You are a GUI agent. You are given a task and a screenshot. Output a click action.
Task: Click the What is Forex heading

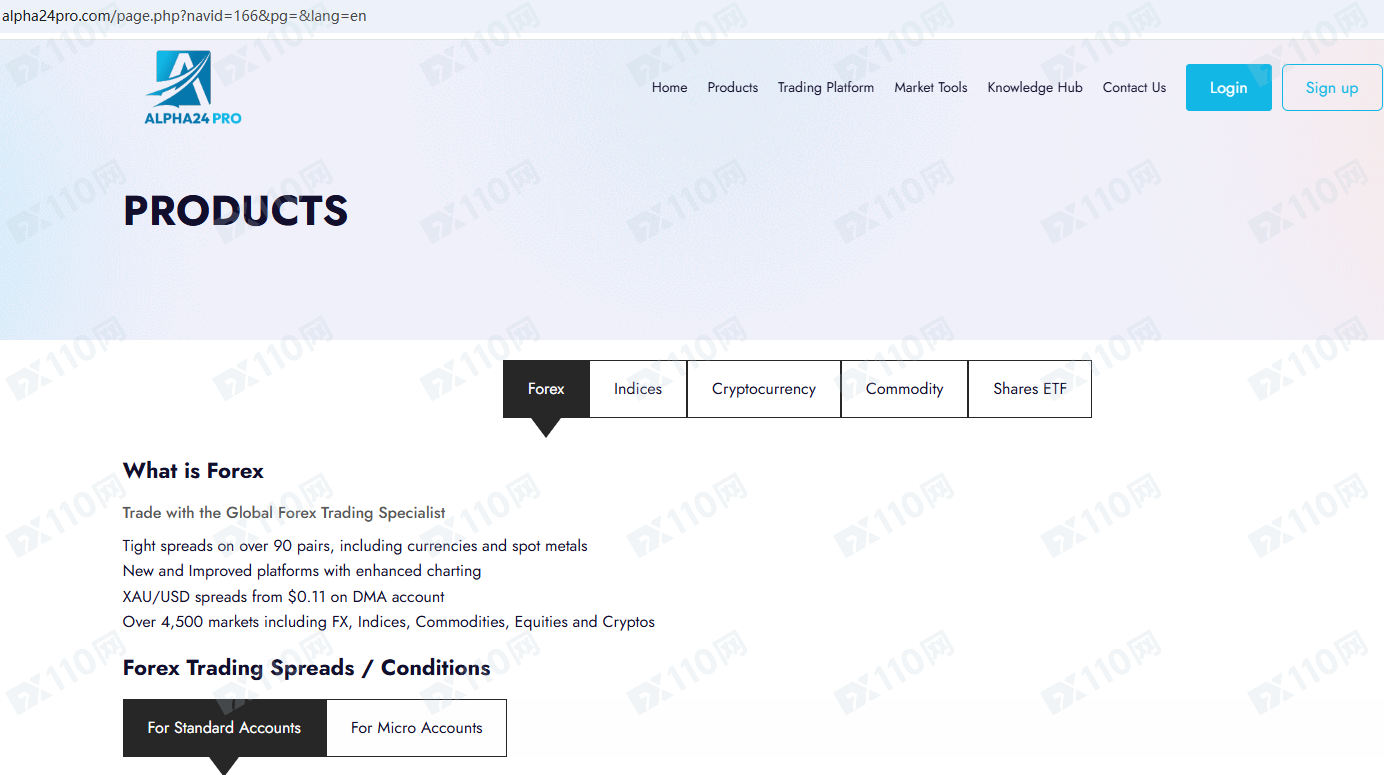click(193, 471)
